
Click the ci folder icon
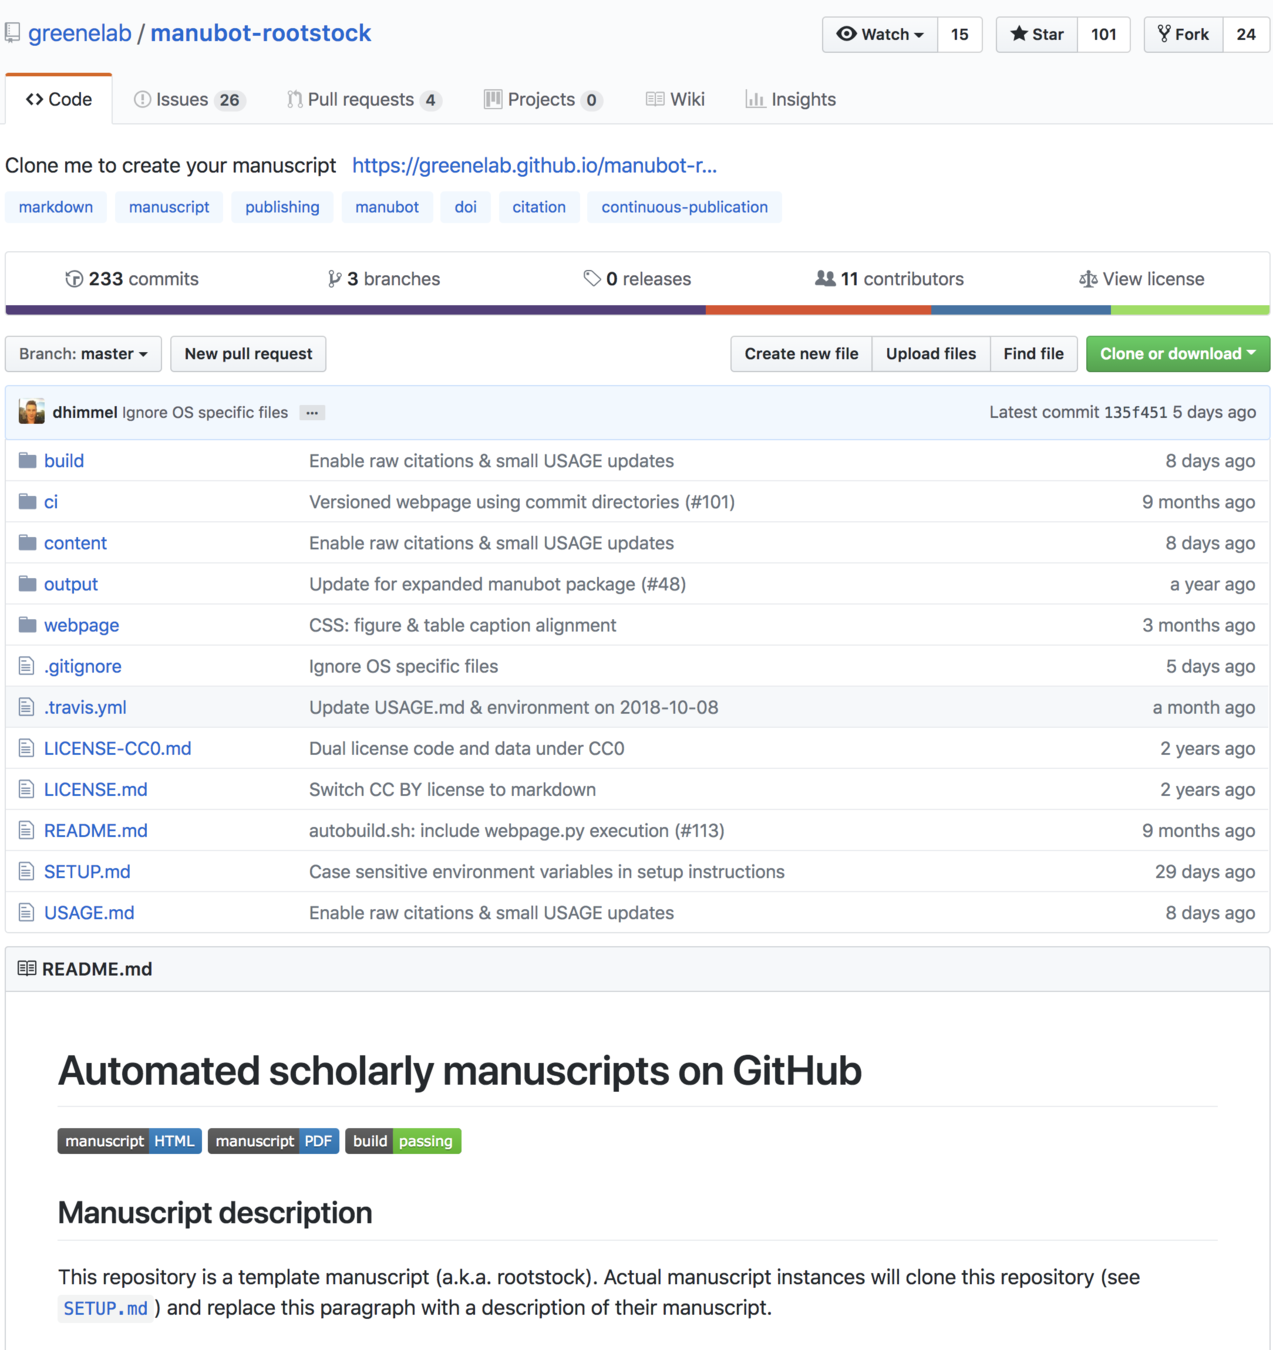(27, 502)
